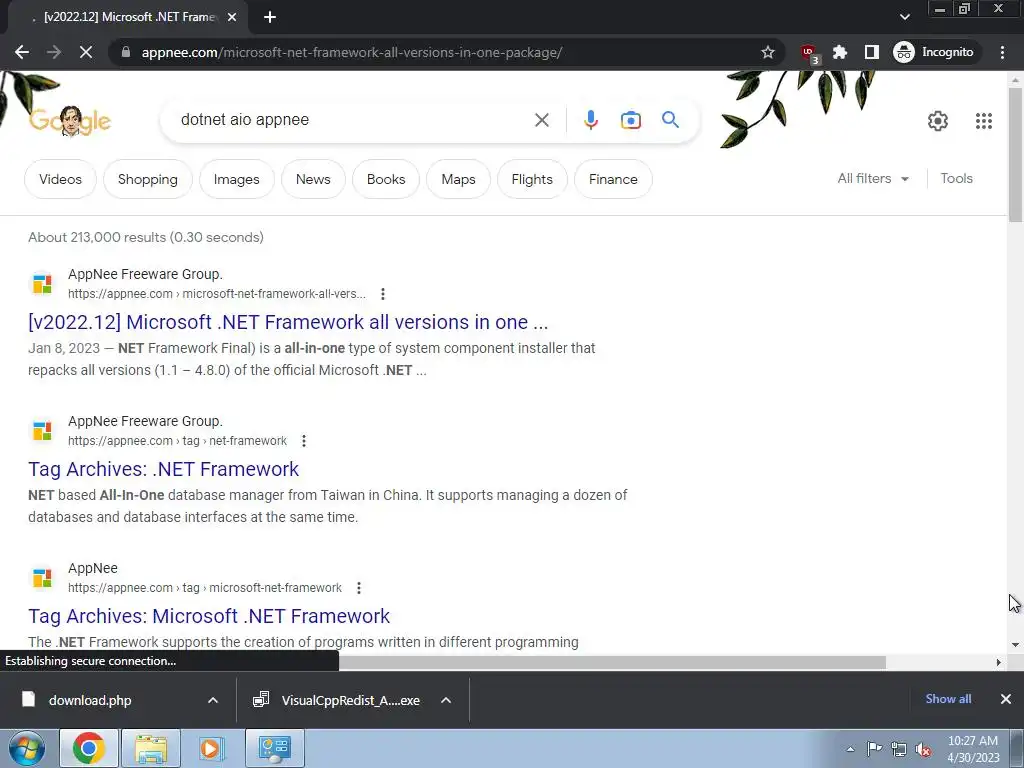Click the address bar URL
This screenshot has width=1024, height=768.
click(351, 52)
